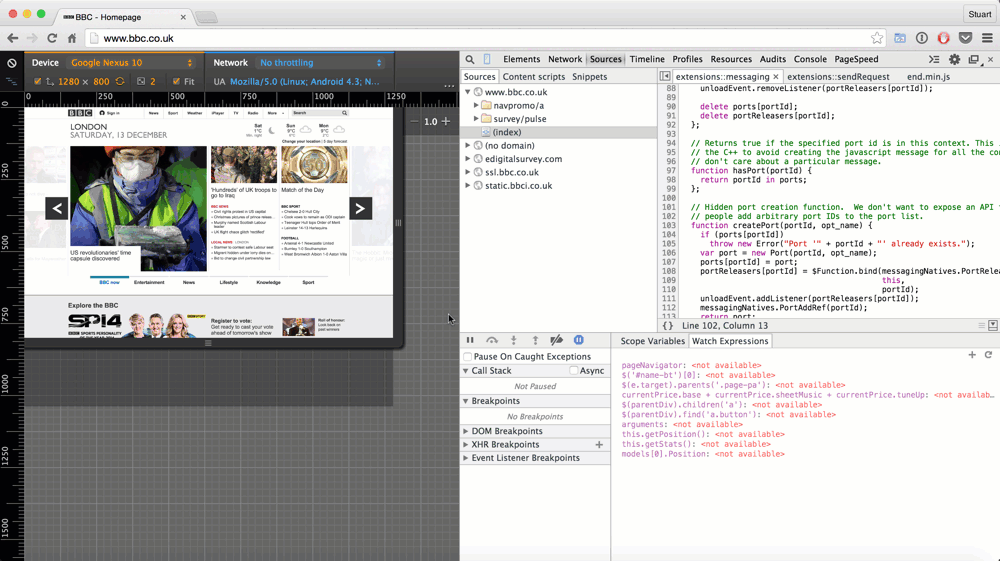Zoom in emulated view plus icon
The height and width of the screenshot is (561, 1000).
click(446, 121)
